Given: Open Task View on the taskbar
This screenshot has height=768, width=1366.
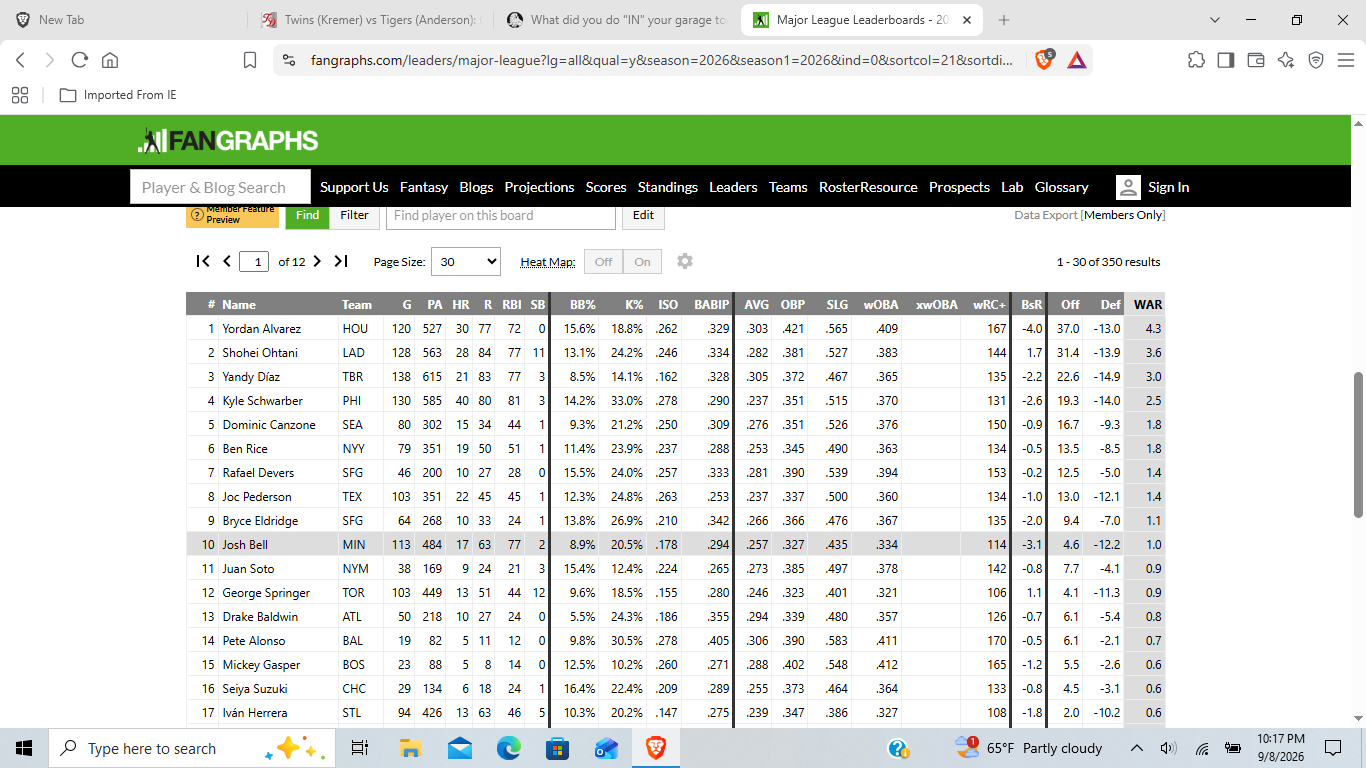Looking at the screenshot, I should point(360,748).
